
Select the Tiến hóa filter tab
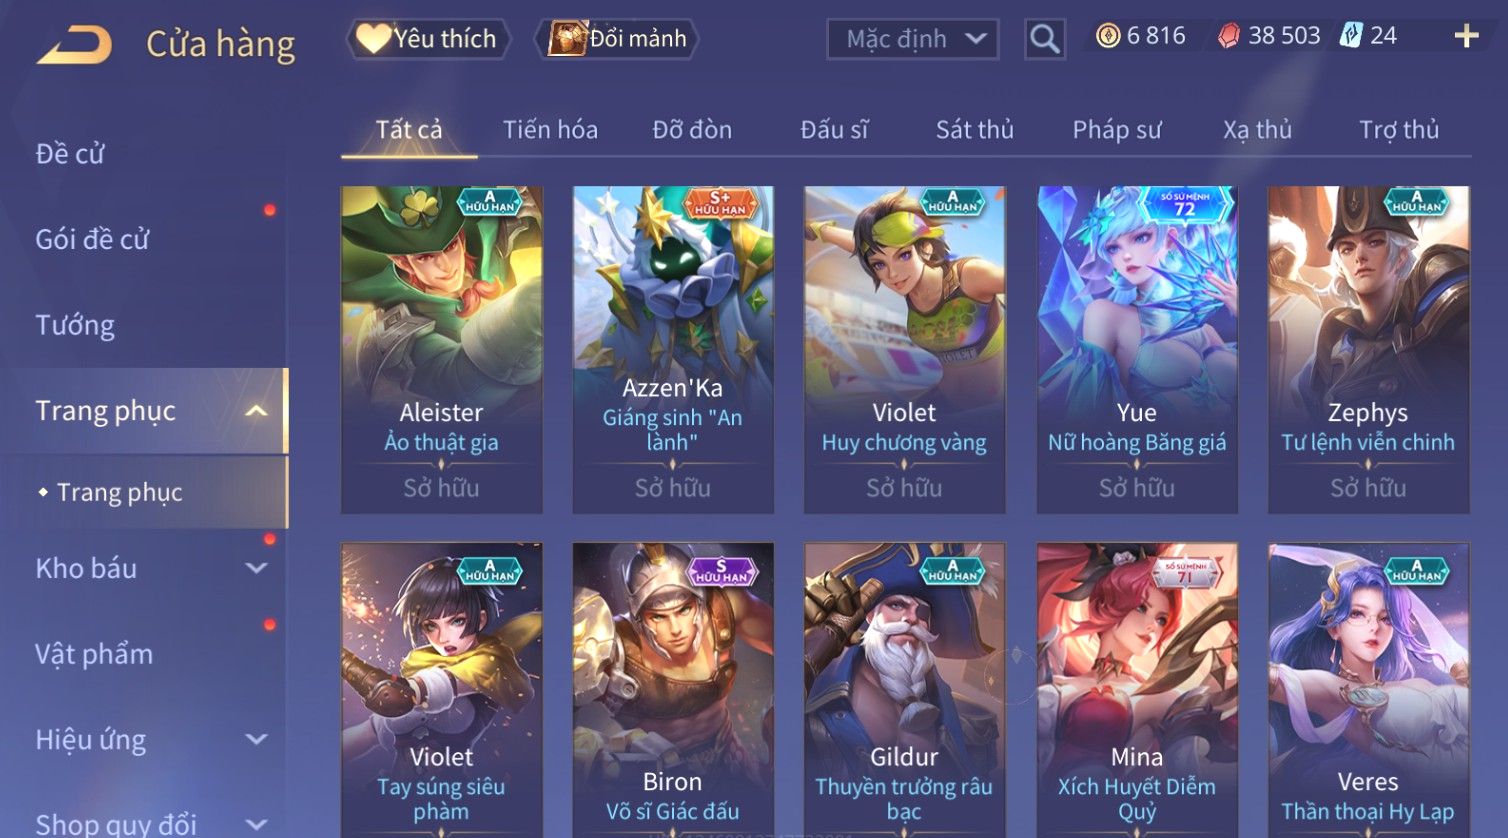click(x=550, y=130)
